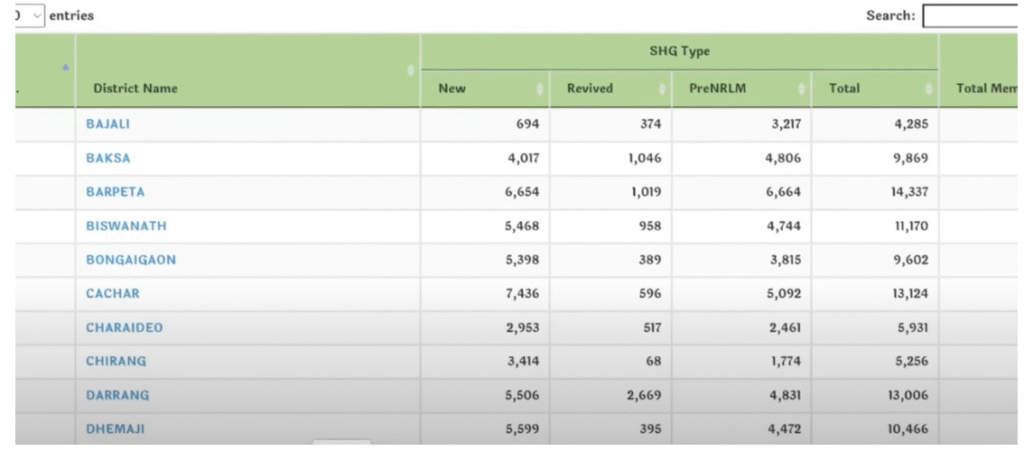Select BAKSA New value 4,017
The width and height of the screenshot is (1024, 451).
pyautogui.click(x=522, y=158)
